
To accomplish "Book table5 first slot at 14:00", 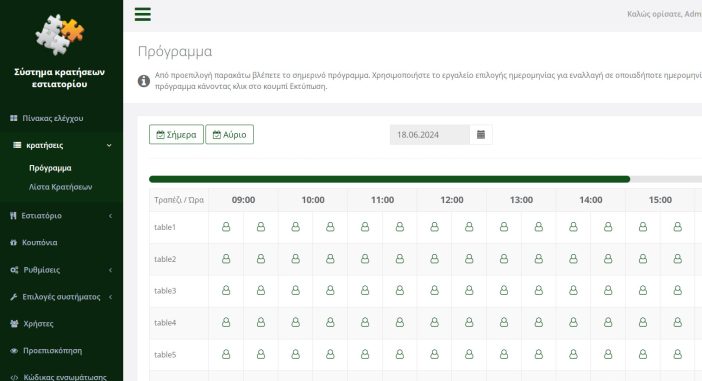I will click(573, 355).
